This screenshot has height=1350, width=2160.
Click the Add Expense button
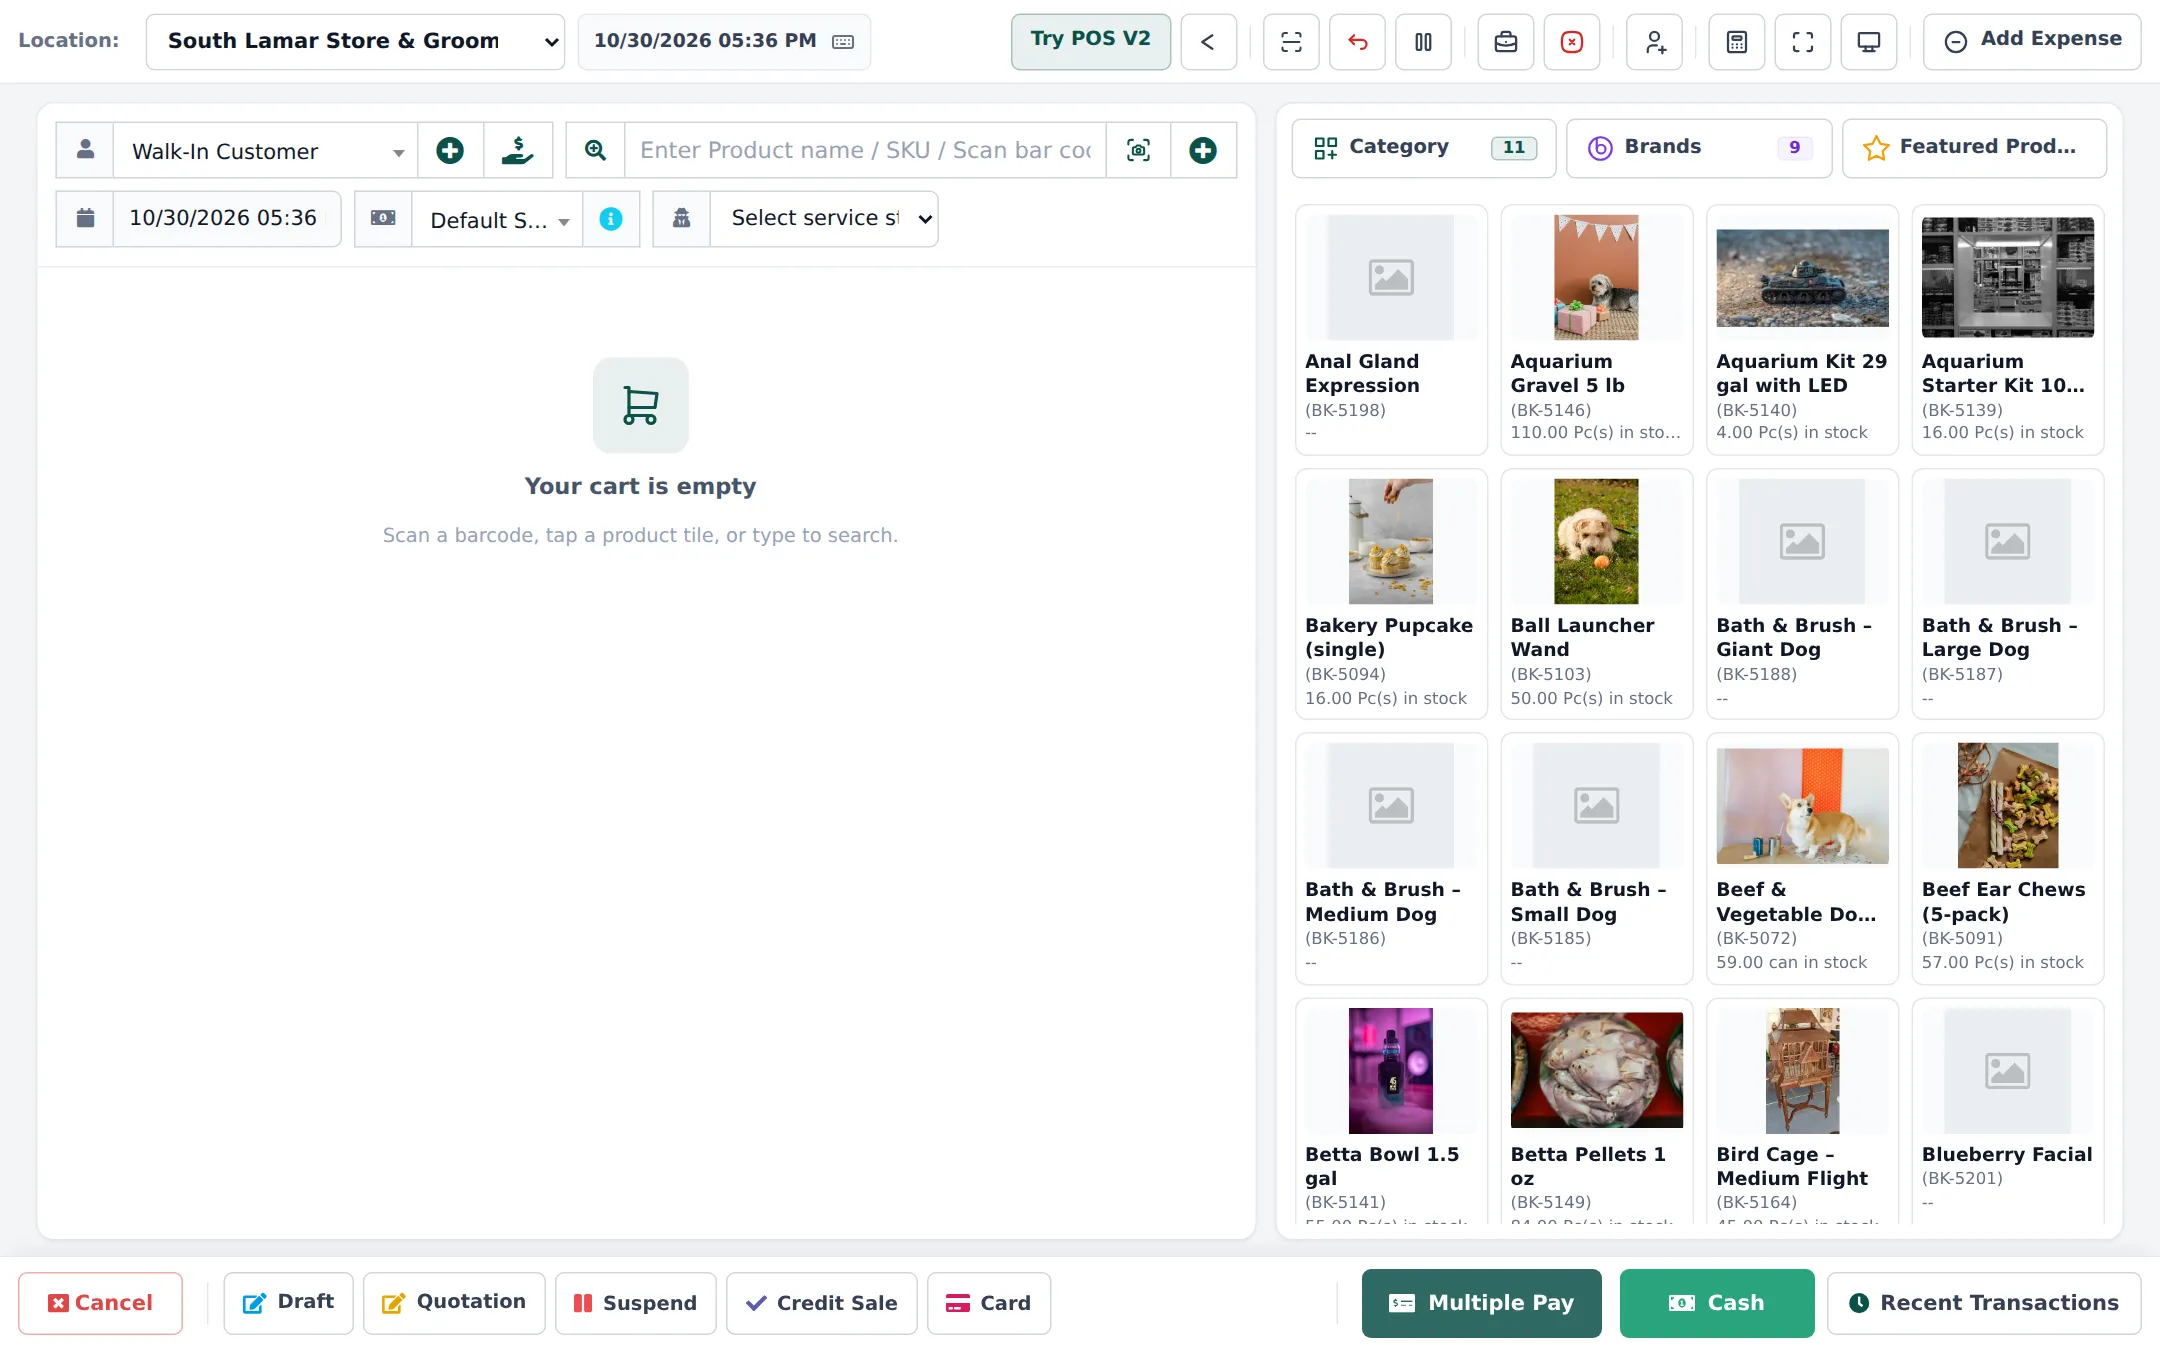pos(2032,41)
